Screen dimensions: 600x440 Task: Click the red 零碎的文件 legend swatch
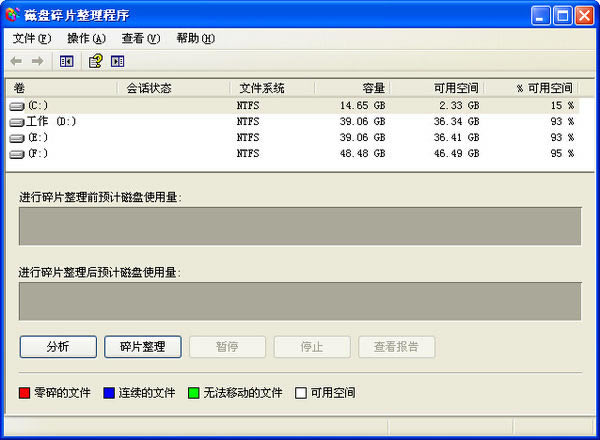click(x=25, y=393)
